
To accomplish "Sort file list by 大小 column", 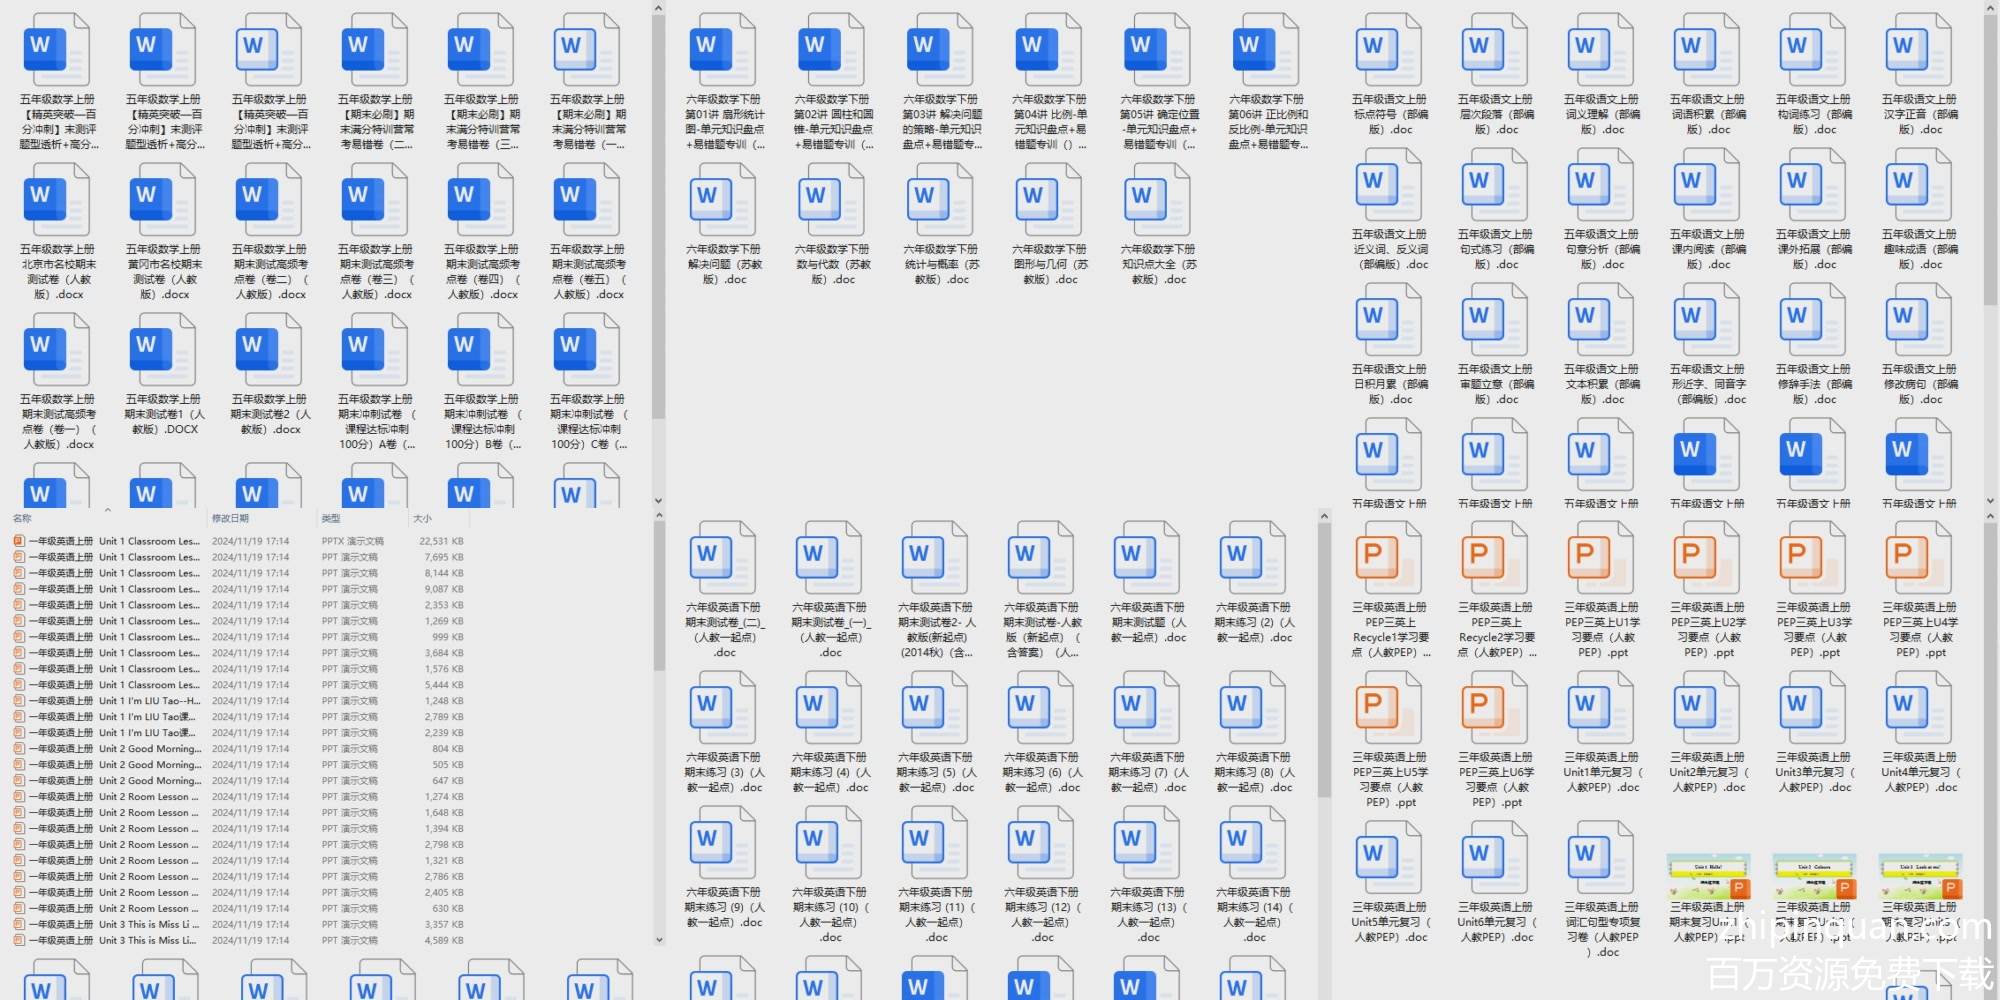I will click(423, 518).
